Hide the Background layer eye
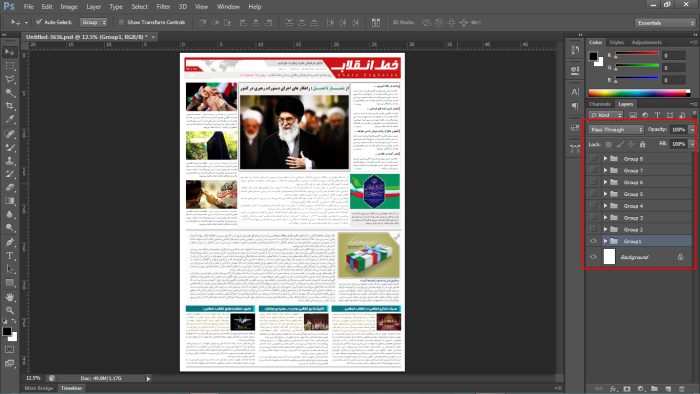Screen dimensions: 700x394 pos(593,257)
